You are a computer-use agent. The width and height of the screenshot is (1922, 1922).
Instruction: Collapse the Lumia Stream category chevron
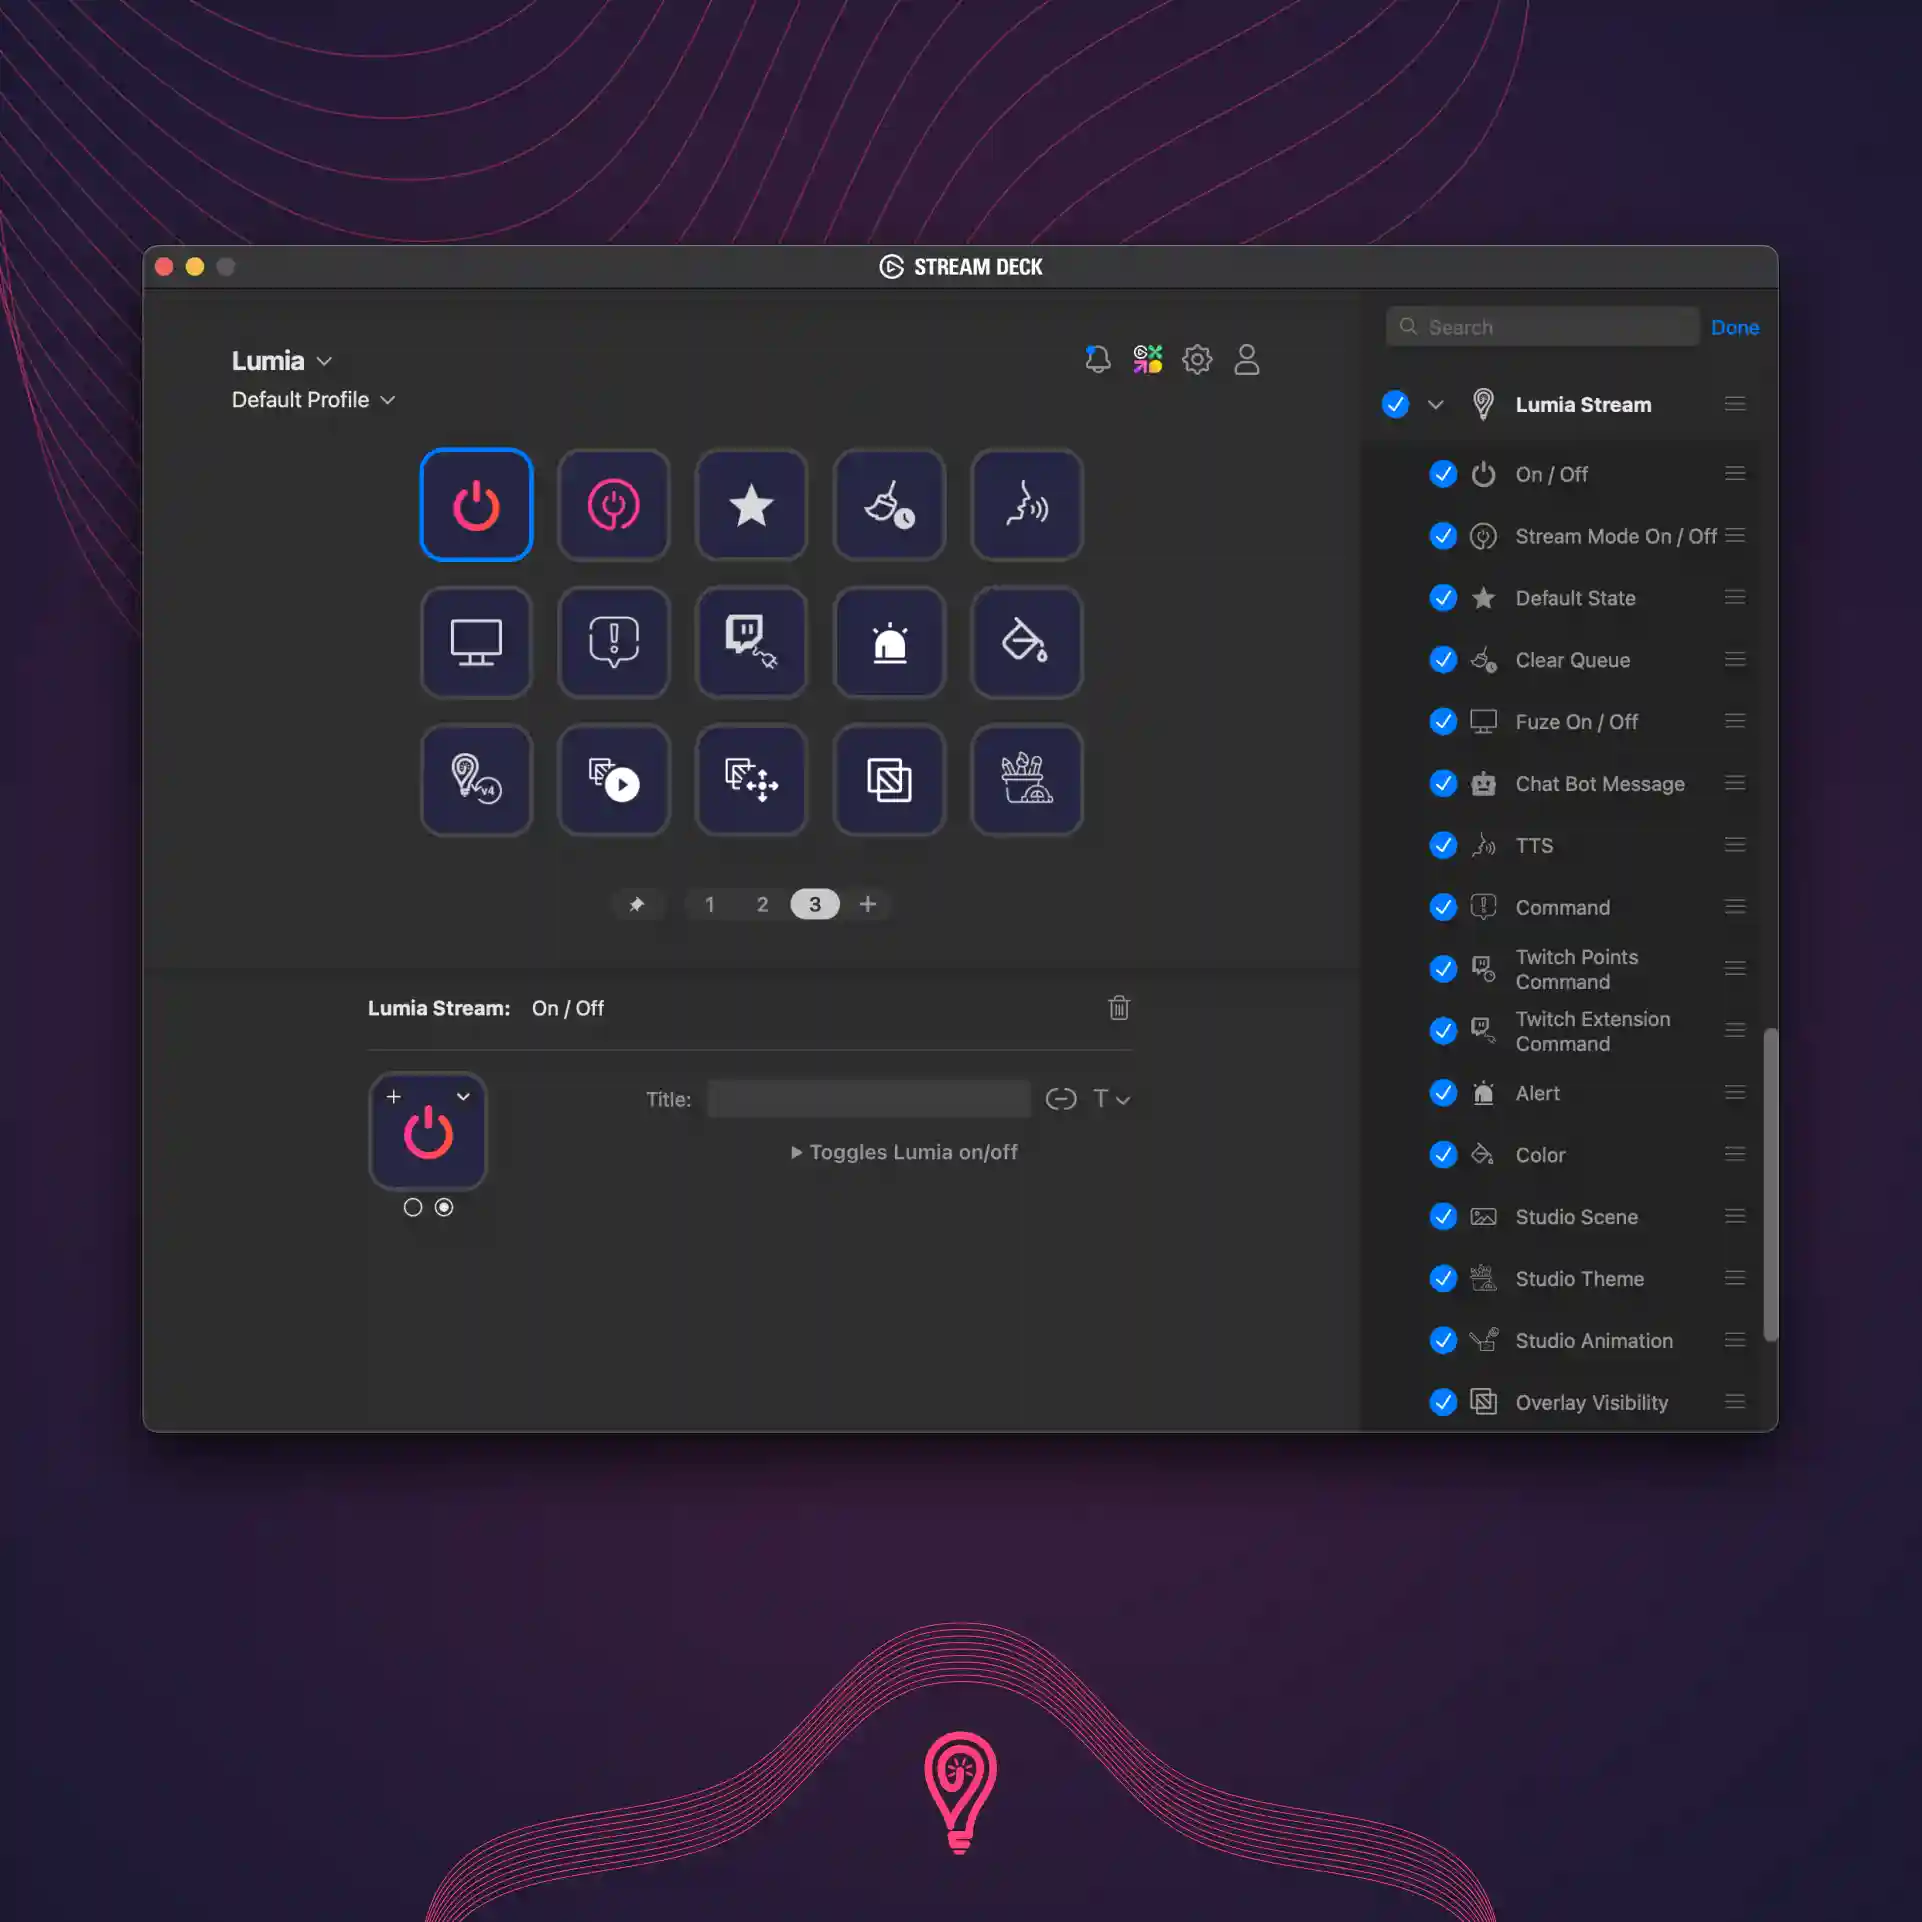coord(1436,405)
